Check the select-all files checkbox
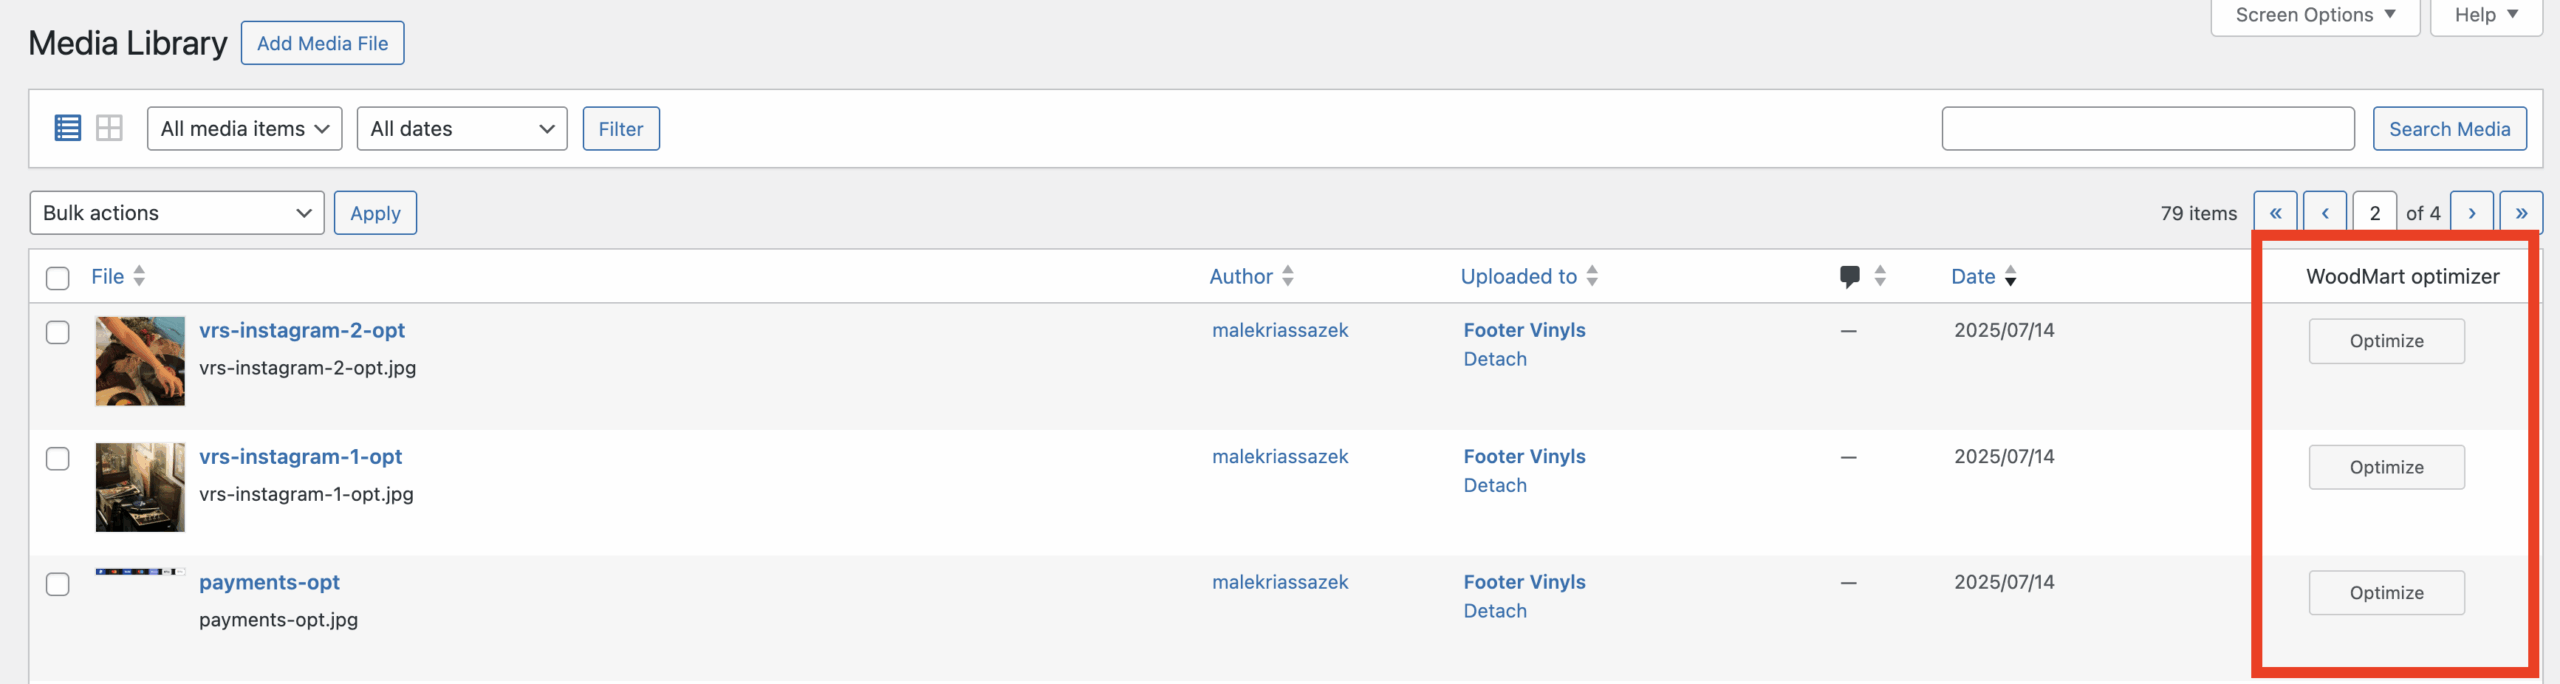 58,278
